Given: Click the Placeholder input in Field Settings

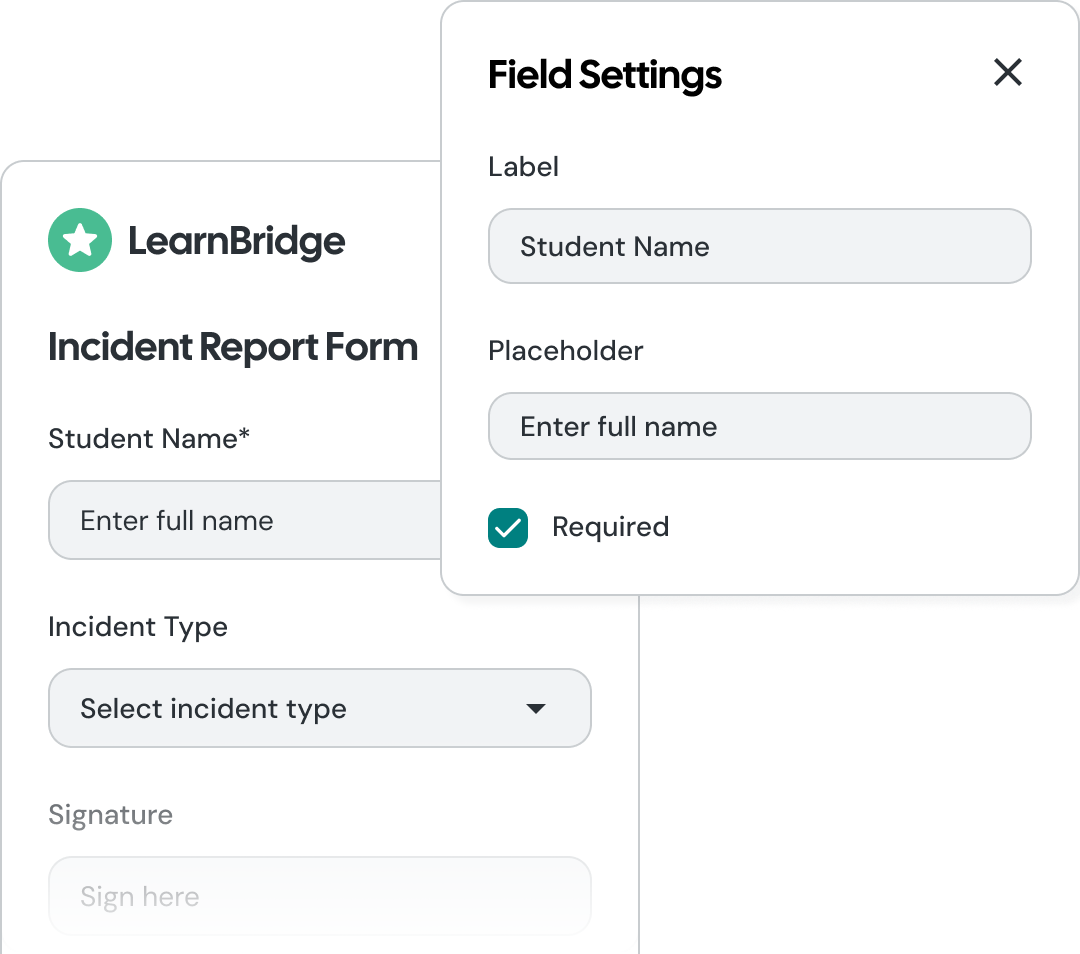Looking at the screenshot, I should tap(760, 426).
